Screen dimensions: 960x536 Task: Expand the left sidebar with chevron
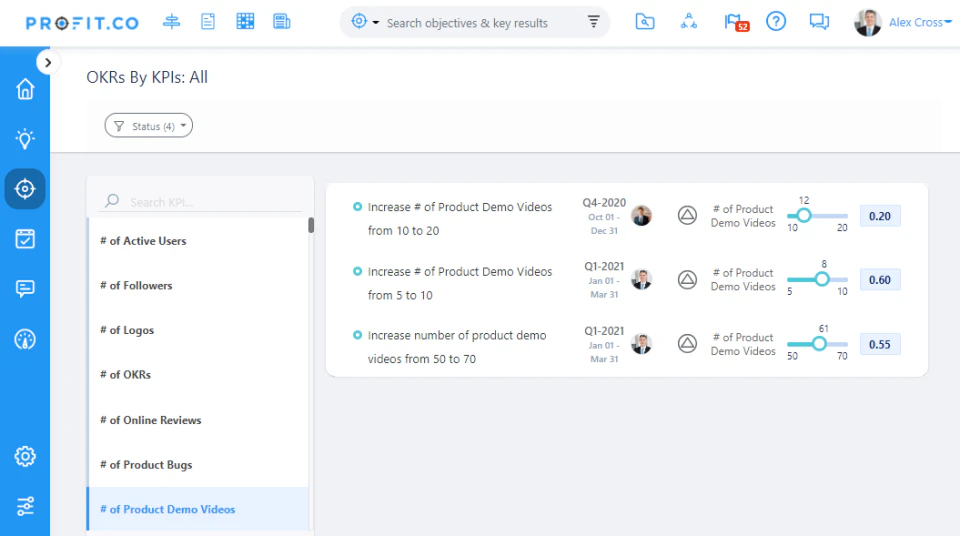48,62
